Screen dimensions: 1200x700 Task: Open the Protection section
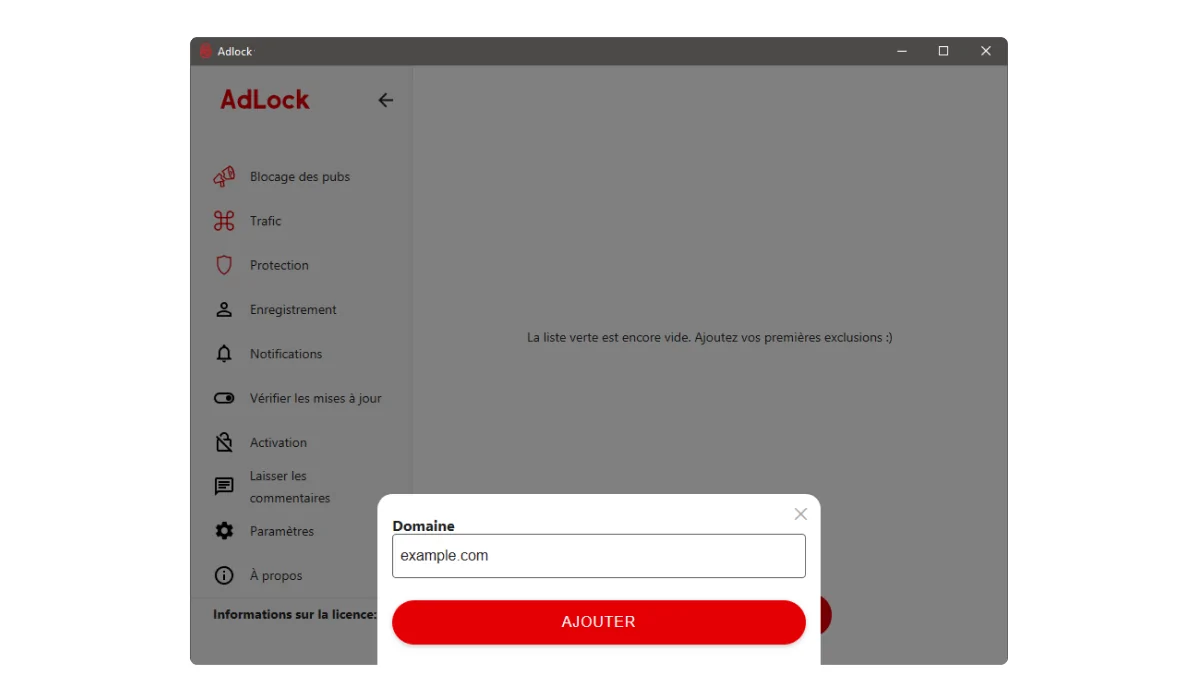[279, 265]
